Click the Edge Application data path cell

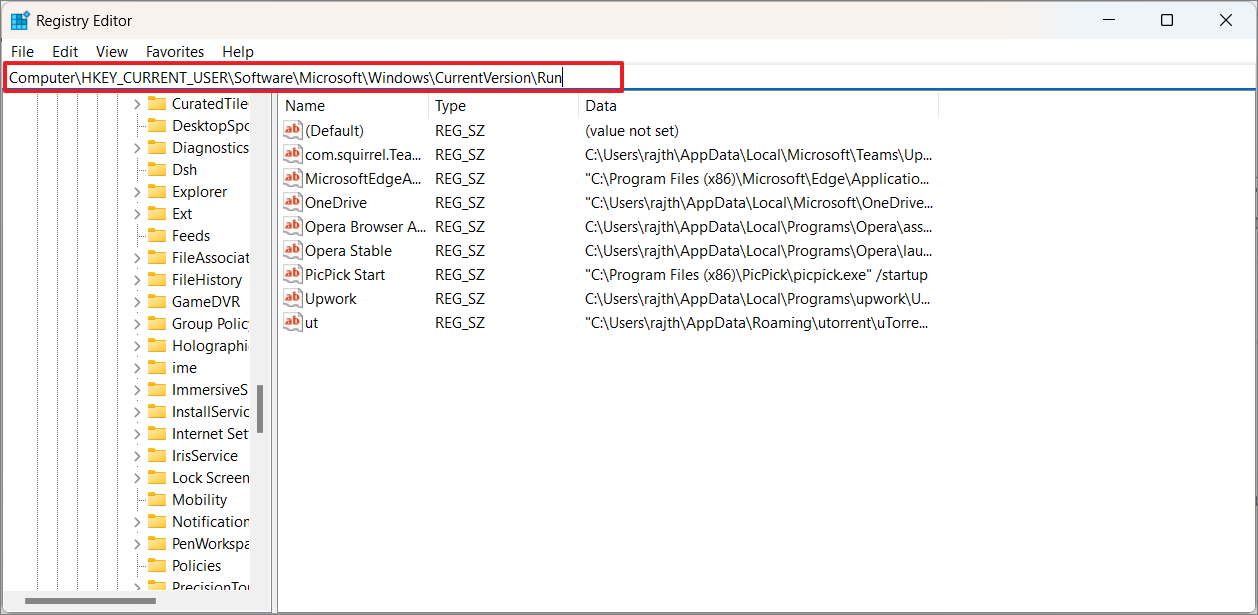click(759, 179)
